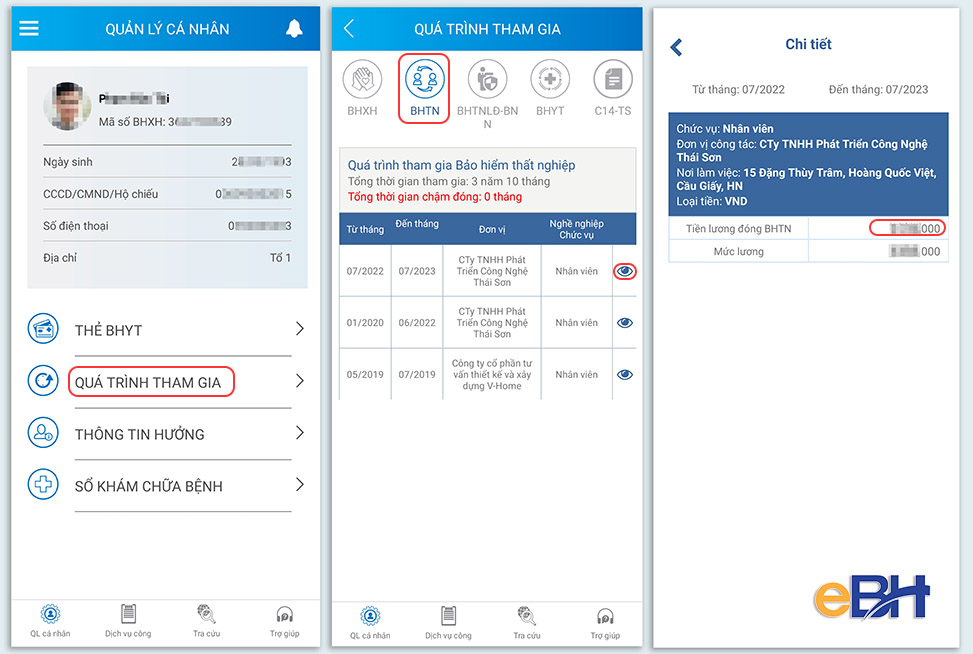Viewport: 973px width, 654px height.
Task: Tap the notification bell icon
Action: (x=294, y=29)
